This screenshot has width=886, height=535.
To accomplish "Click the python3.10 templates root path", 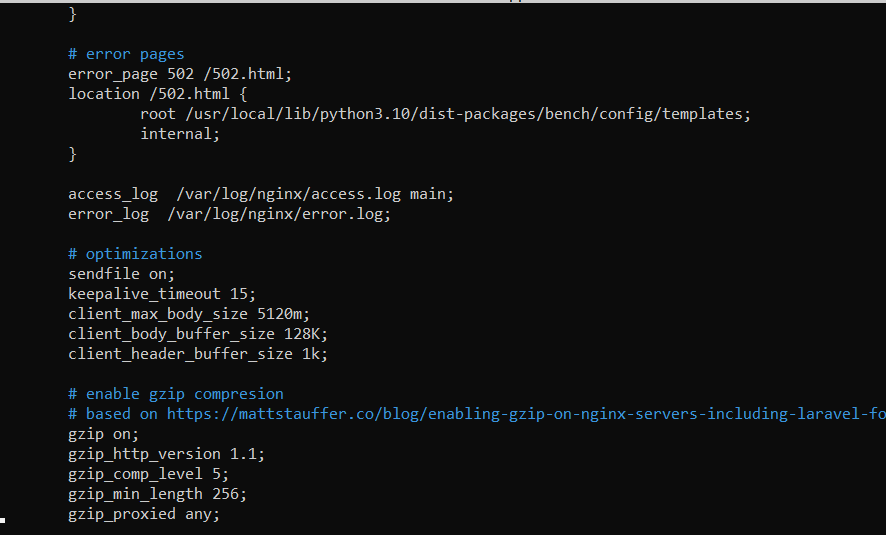I will point(468,114).
